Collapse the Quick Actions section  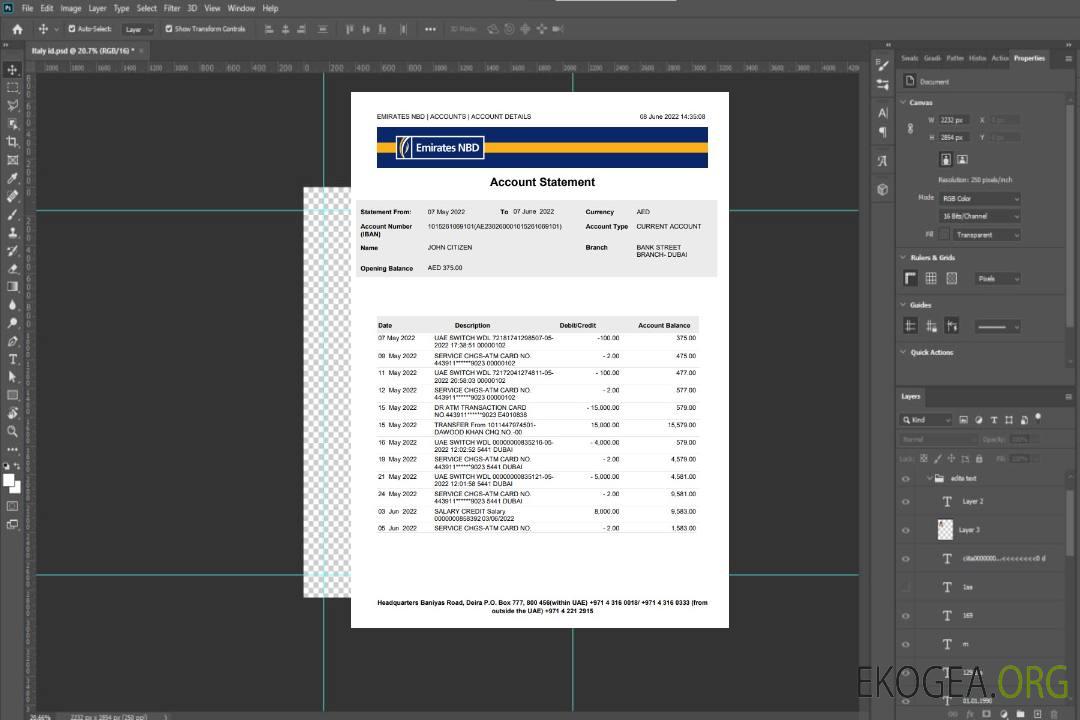[903, 352]
